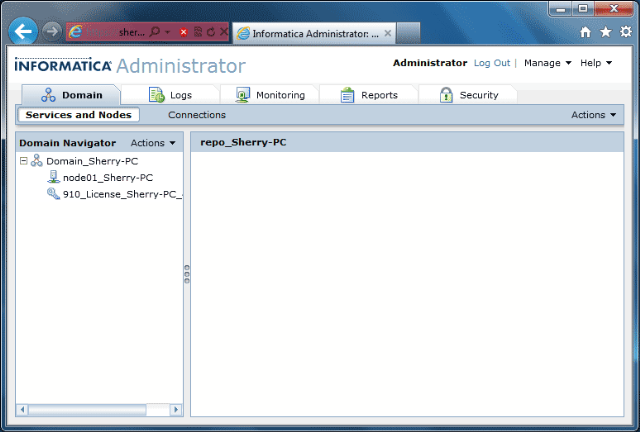The image size is (640, 432).
Task: Click the Logs tab's document icon
Action: 157,95
